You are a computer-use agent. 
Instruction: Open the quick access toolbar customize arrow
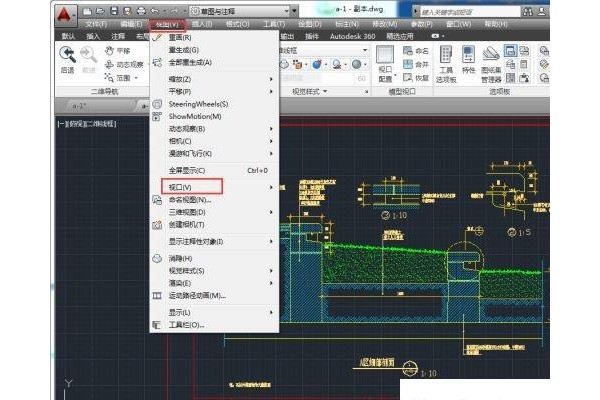295,11
